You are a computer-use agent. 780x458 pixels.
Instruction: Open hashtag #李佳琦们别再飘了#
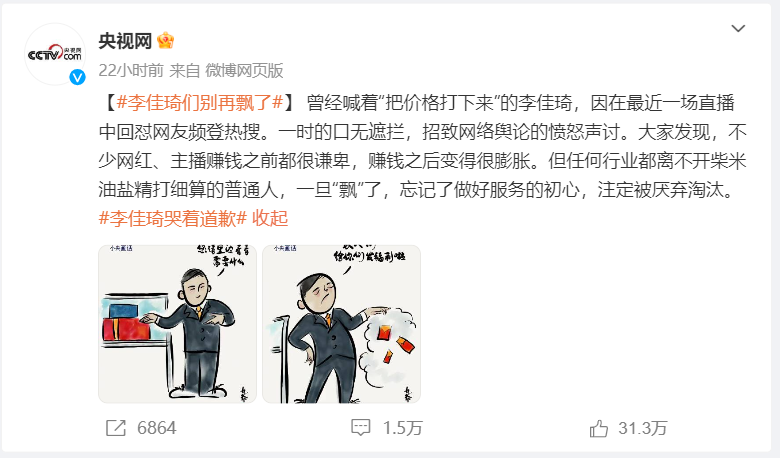200,103
